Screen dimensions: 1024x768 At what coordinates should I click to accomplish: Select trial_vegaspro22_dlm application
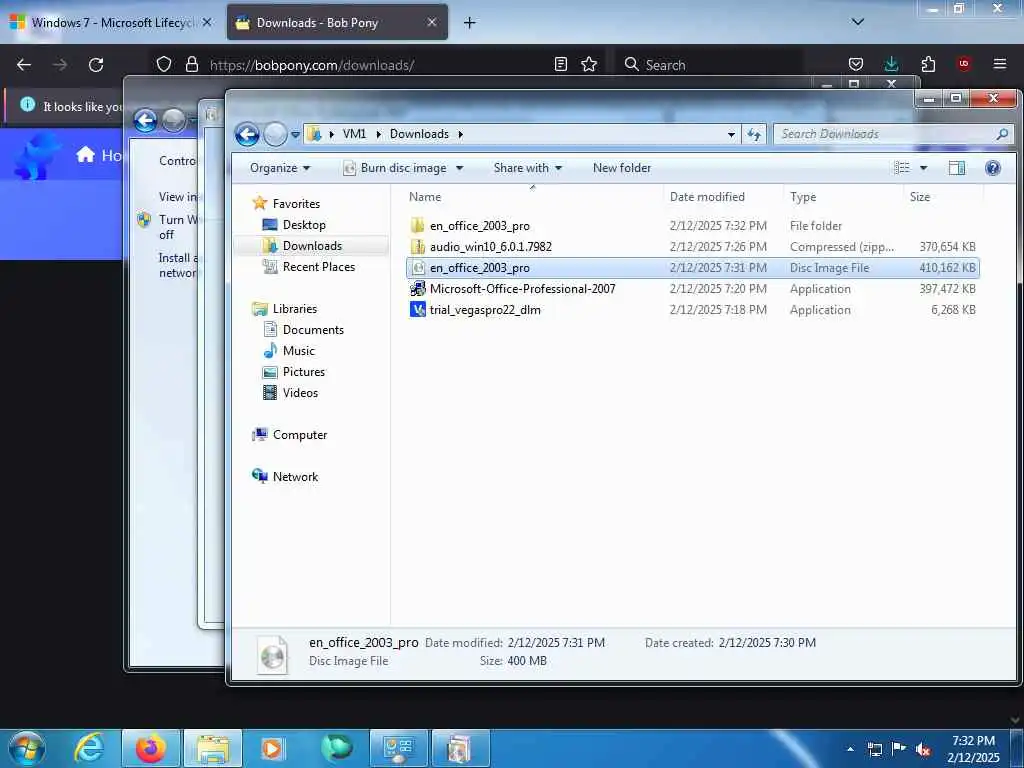pyautogui.click(x=692, y=310)
